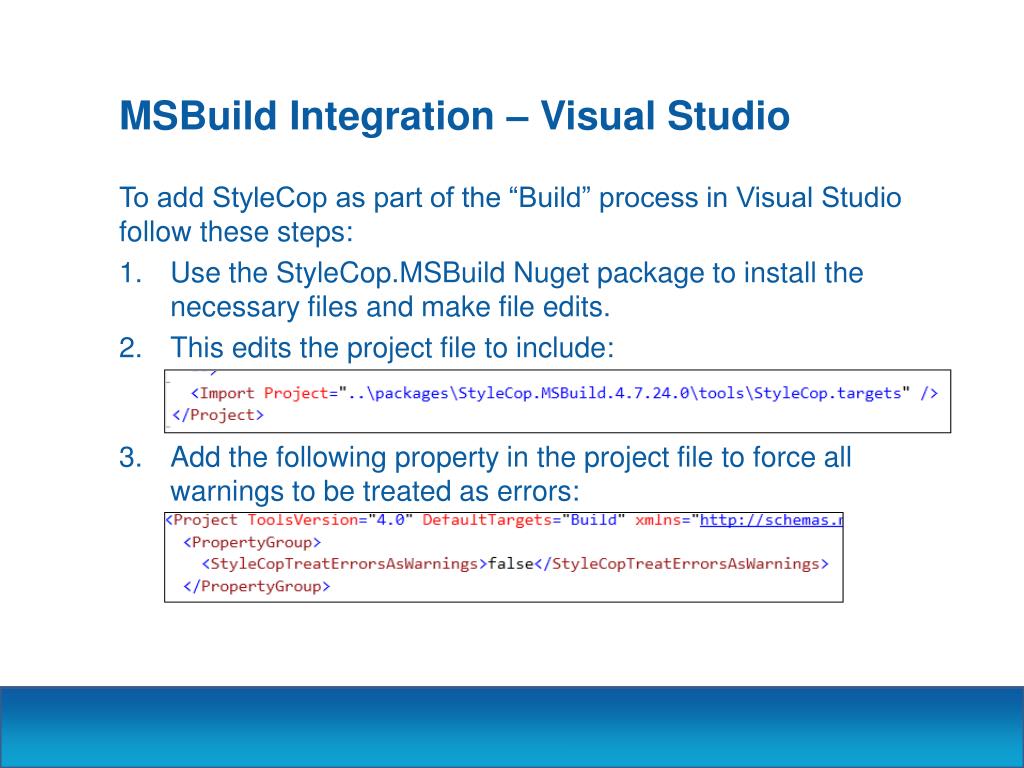1024x768 pixels.
Task: Click the closing '</PropertyGroup>' tag
Action: point(257,586)
